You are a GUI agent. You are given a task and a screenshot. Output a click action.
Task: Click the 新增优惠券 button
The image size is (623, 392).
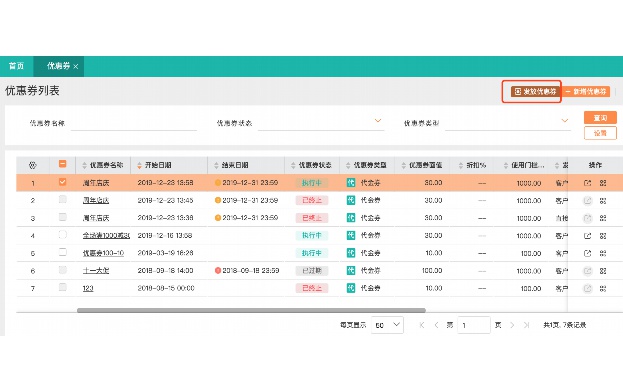586,91
